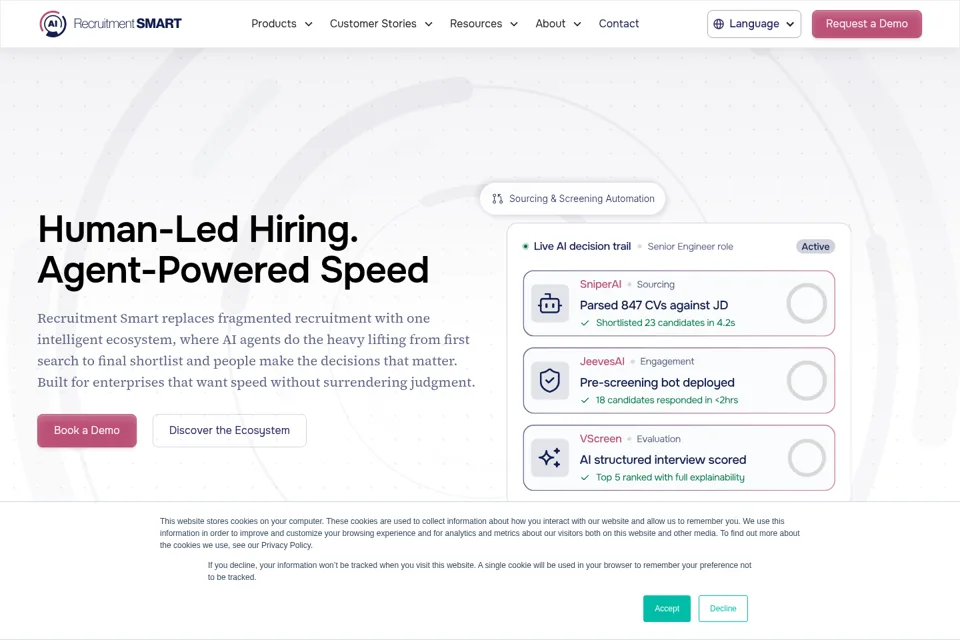
Task: Click the Active status badge
Action: 815,246
